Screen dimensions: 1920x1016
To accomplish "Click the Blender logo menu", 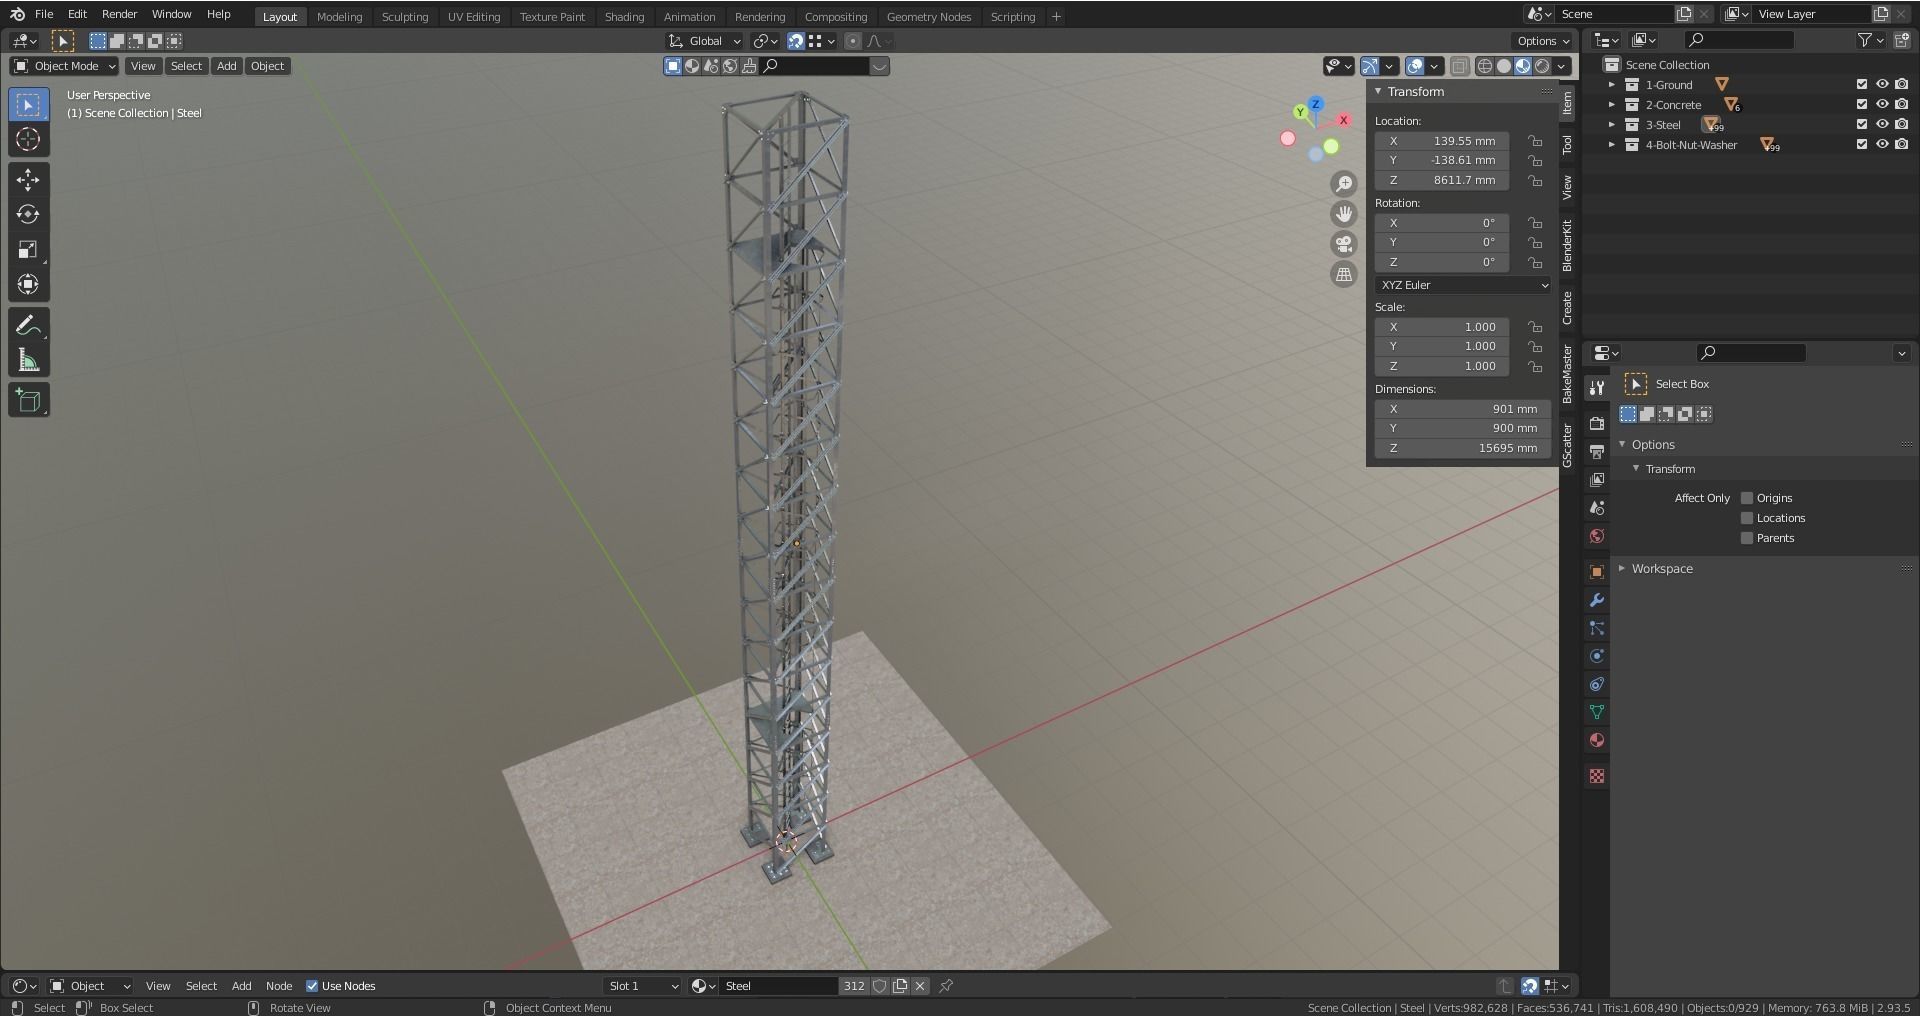I will [x=17, y=14].
